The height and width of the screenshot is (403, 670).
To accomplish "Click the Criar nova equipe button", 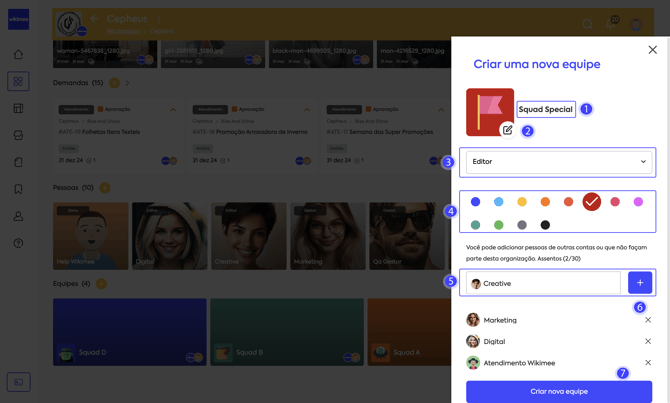I will point(558,391).
